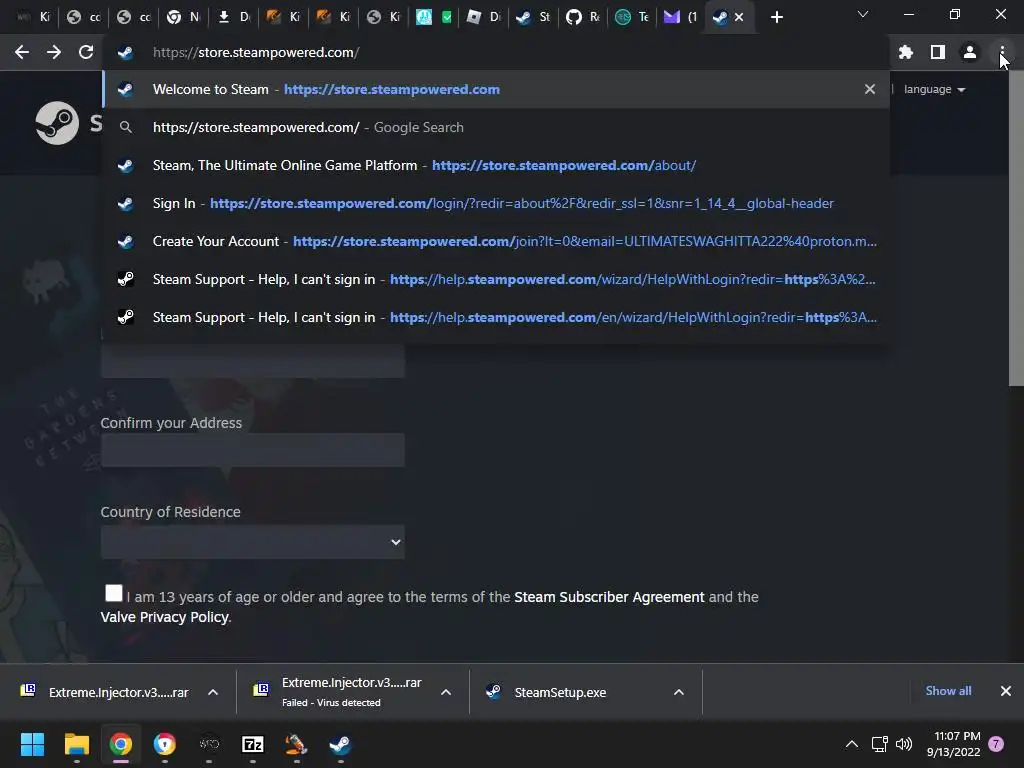This screenshot has height=768, width=1024.
Task: Click the page vertical scrollbar
Action: click(x=1016, y=229)
